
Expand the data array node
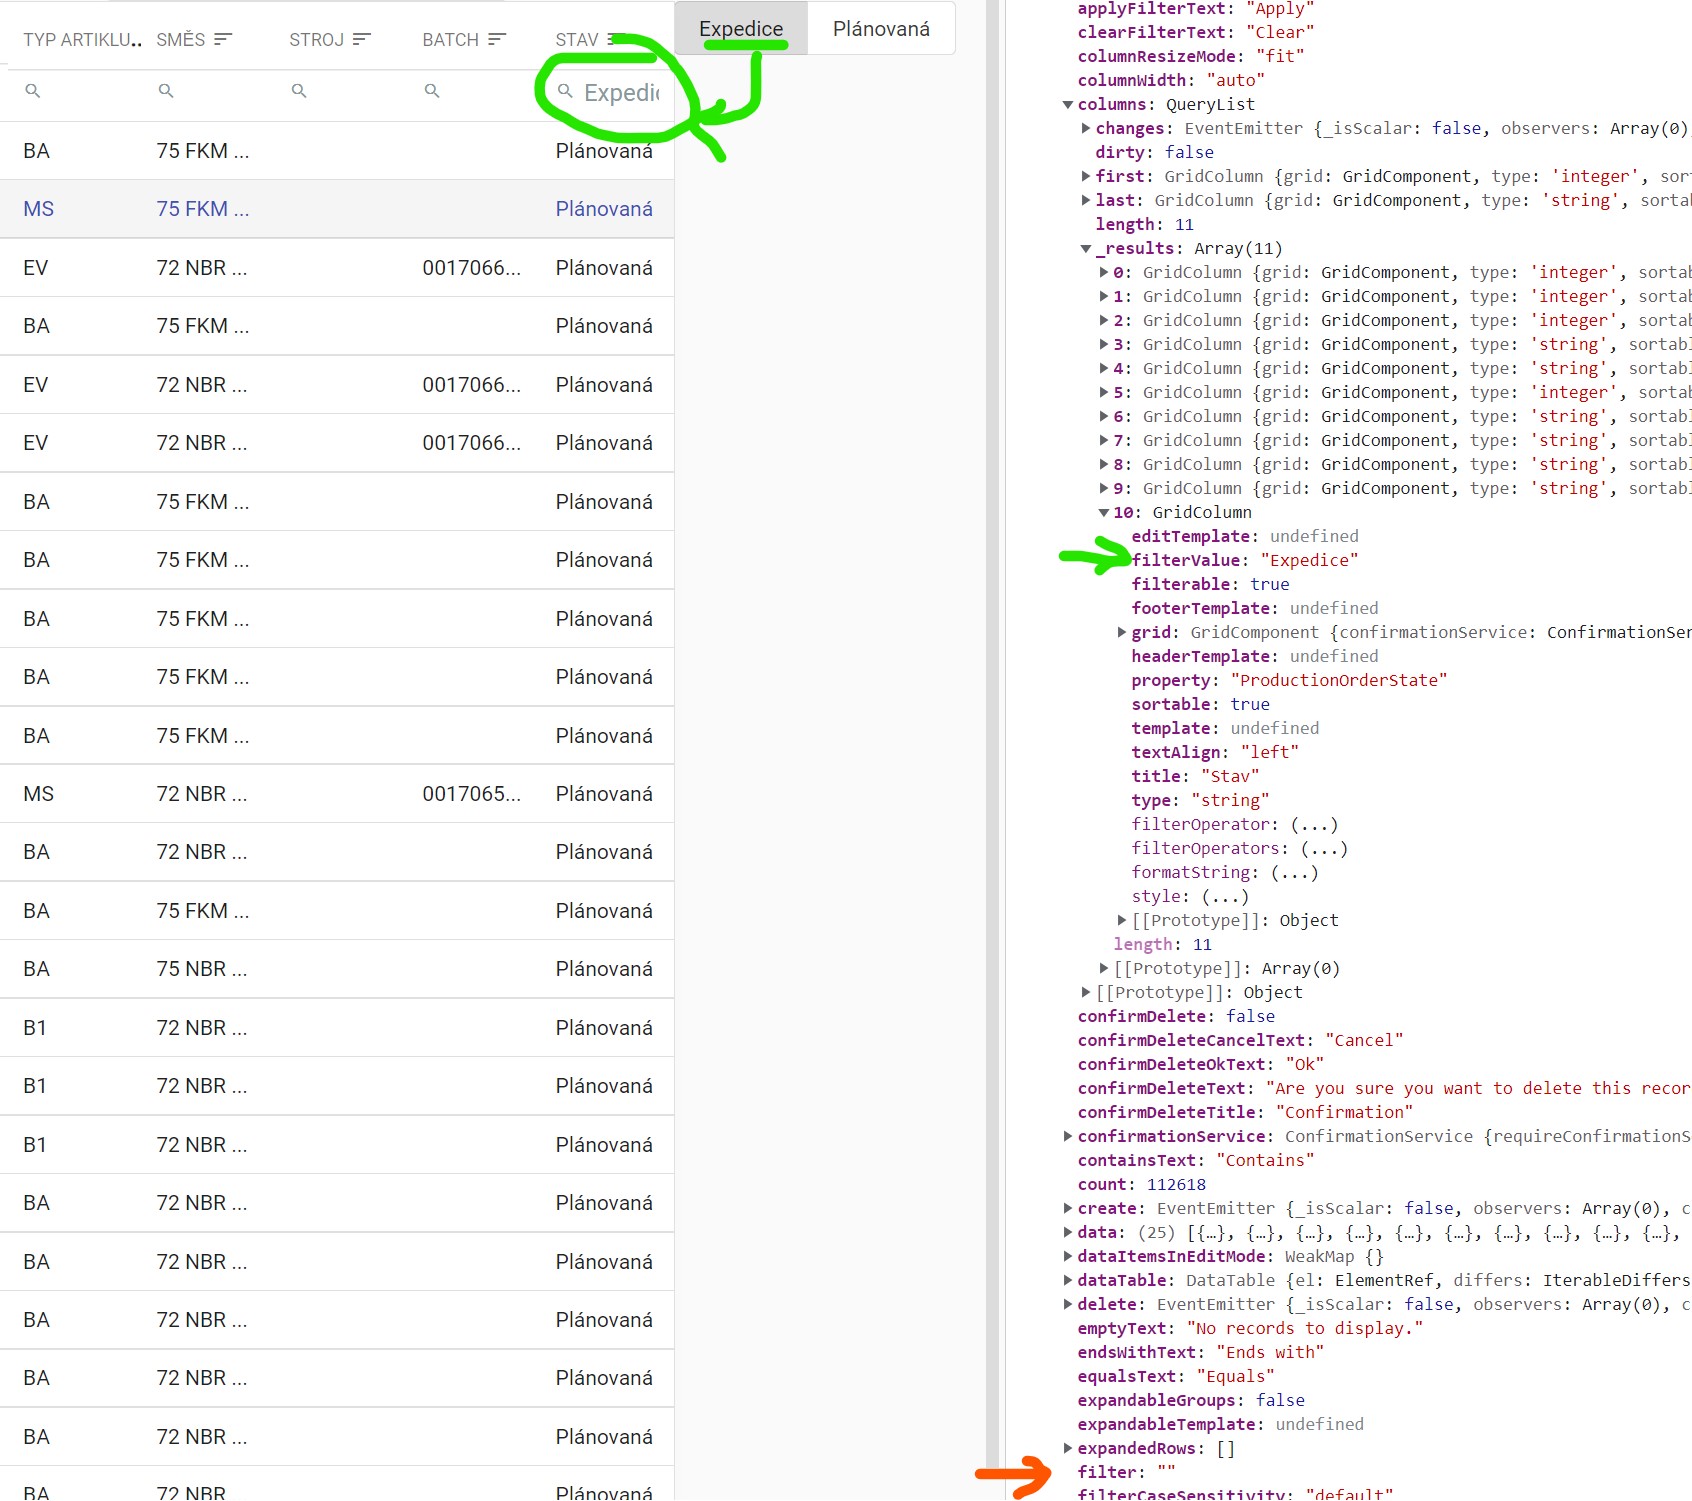(x=1068, y=1232)
